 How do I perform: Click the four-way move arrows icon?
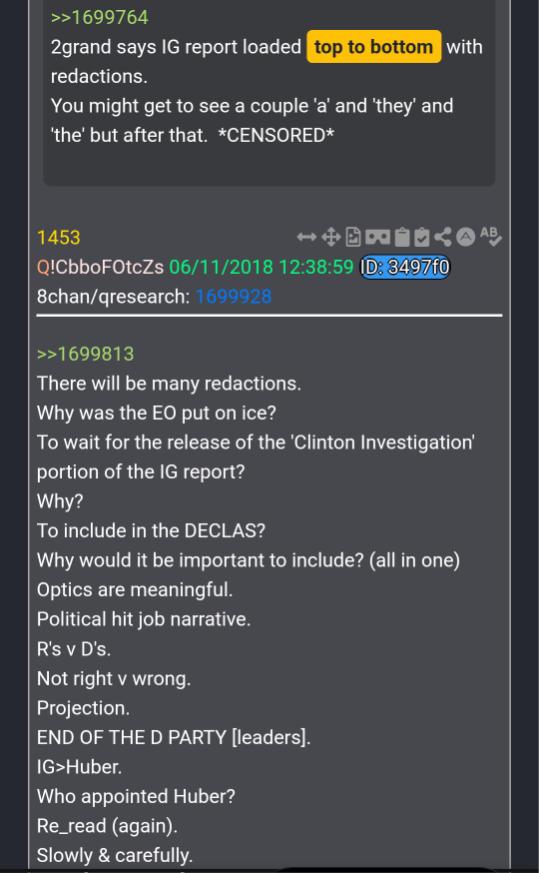pos(331,238)
